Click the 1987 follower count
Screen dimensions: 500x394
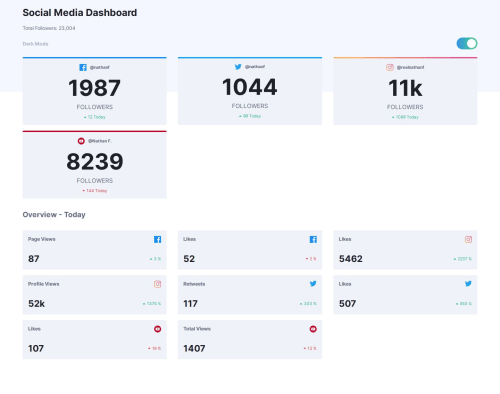pyautogui.click(x=94, y=88)
